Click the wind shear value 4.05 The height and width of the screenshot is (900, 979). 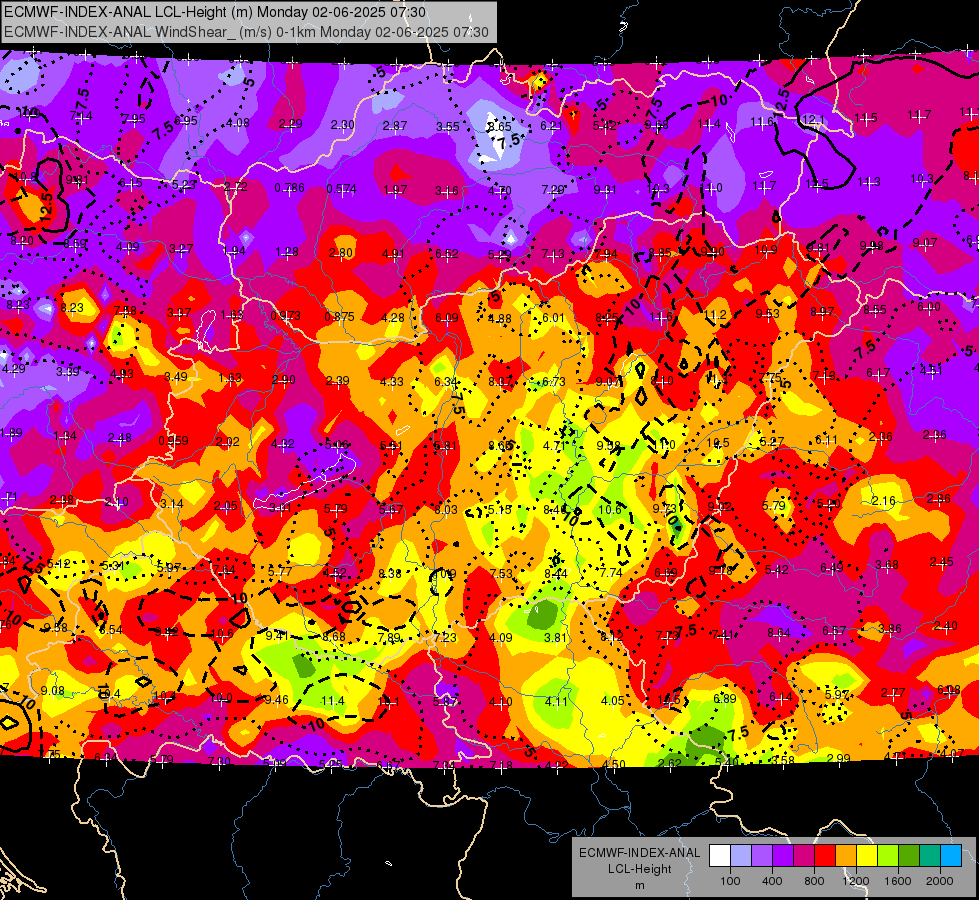point(612,700)
